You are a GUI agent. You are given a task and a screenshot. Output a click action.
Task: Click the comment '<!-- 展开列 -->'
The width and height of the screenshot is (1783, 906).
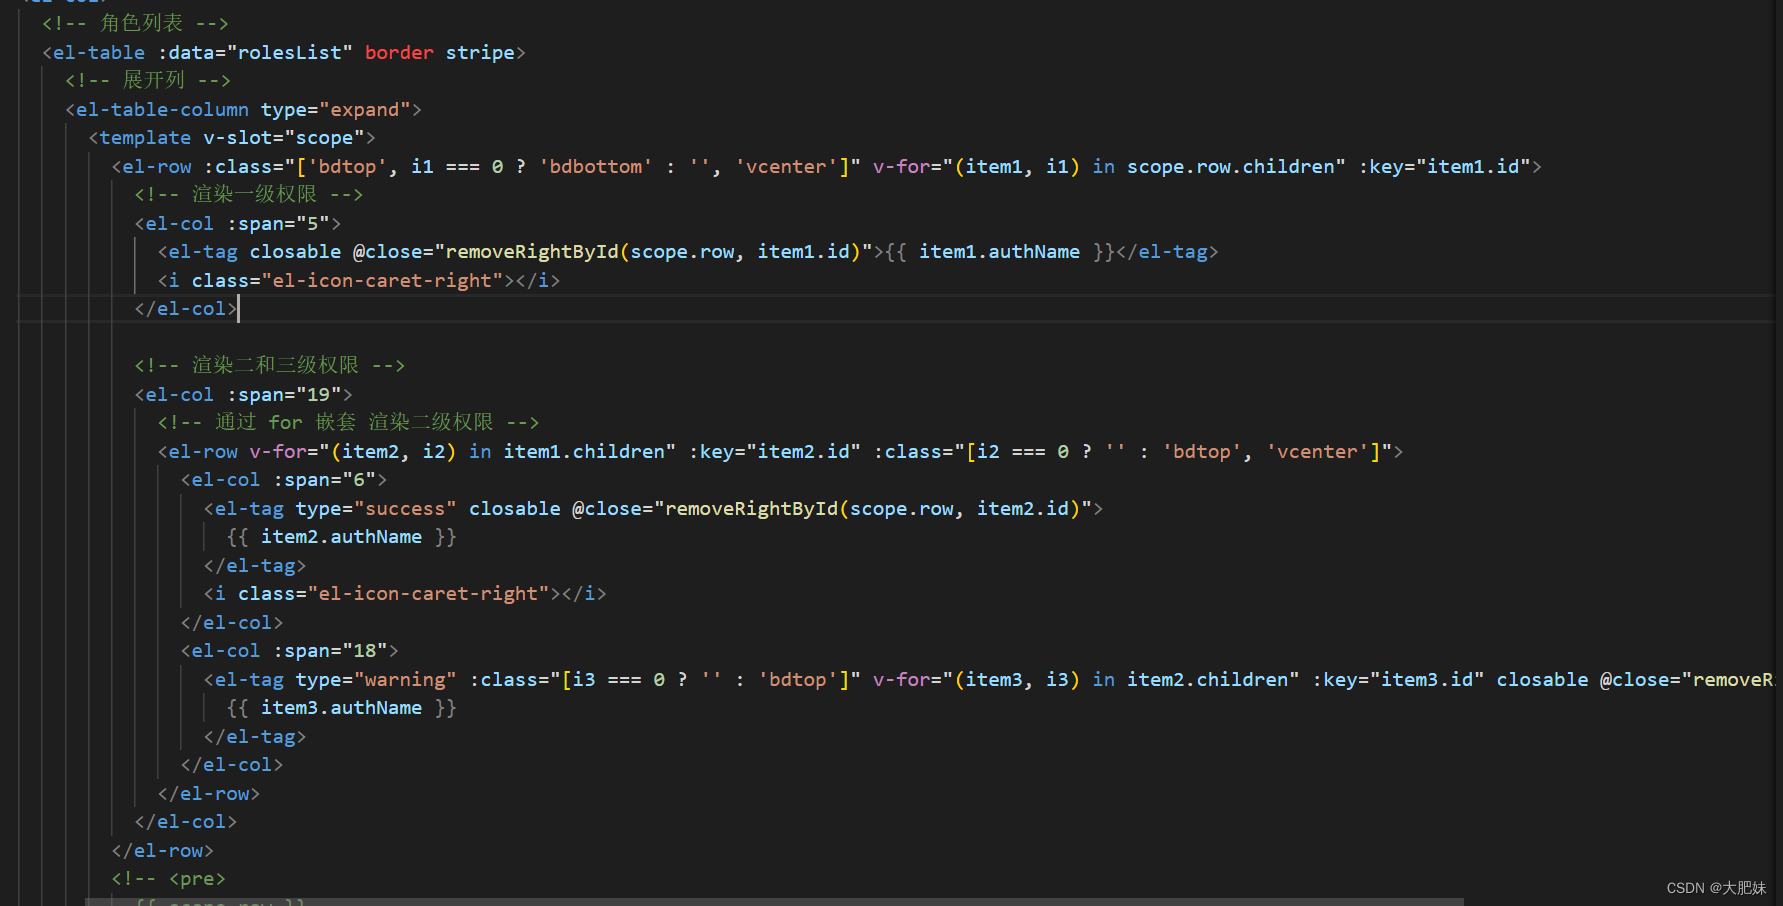click(148, 80)
